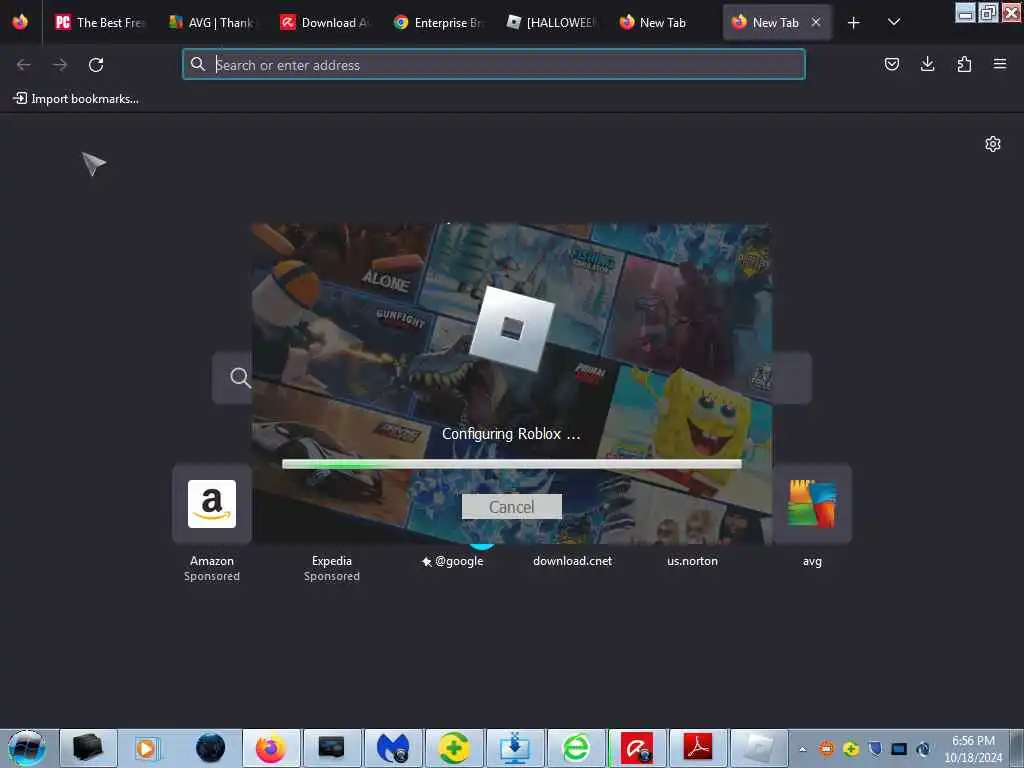1024x768 pixels.
Task: Switch to the Enterprise Browser tab
Action: click(437, 22)
